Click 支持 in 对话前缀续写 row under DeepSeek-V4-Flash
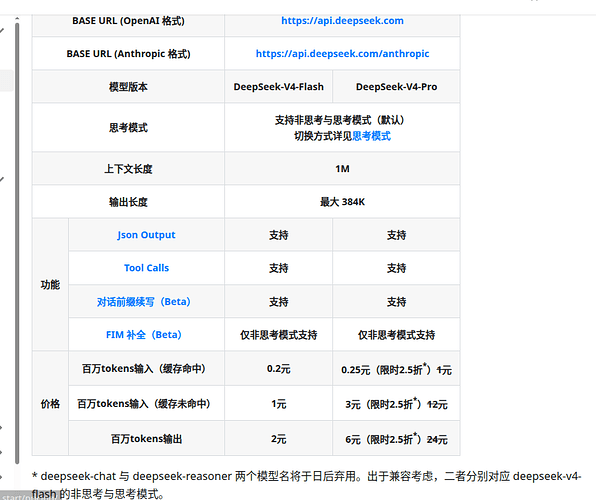596x500 pixels. (x=278, y=302)
